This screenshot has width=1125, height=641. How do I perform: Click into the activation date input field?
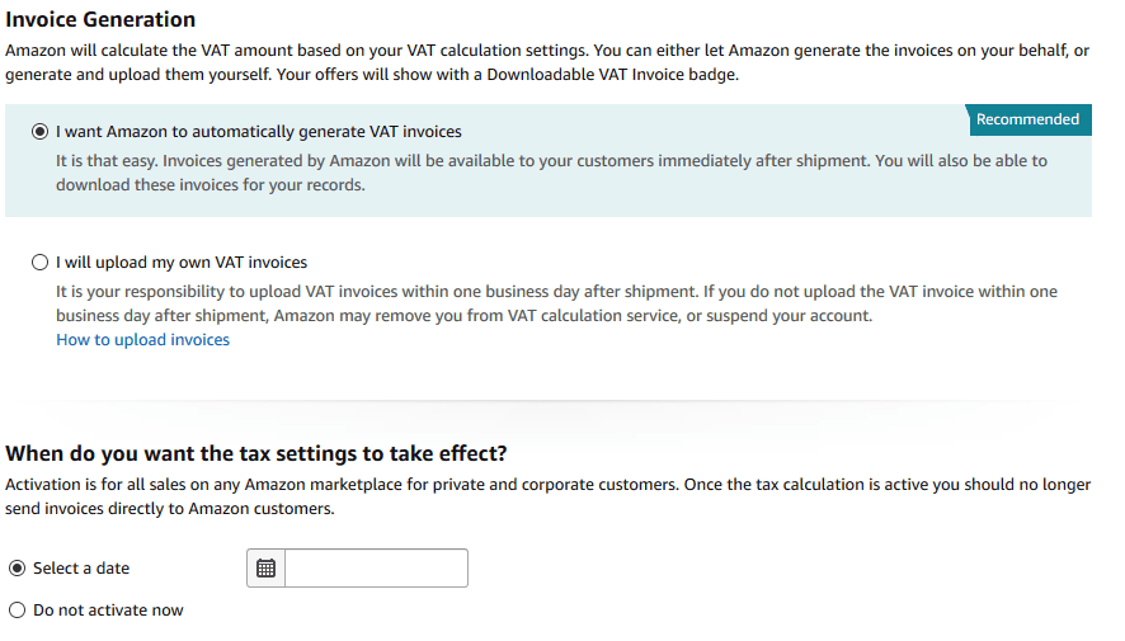[376, 568]
